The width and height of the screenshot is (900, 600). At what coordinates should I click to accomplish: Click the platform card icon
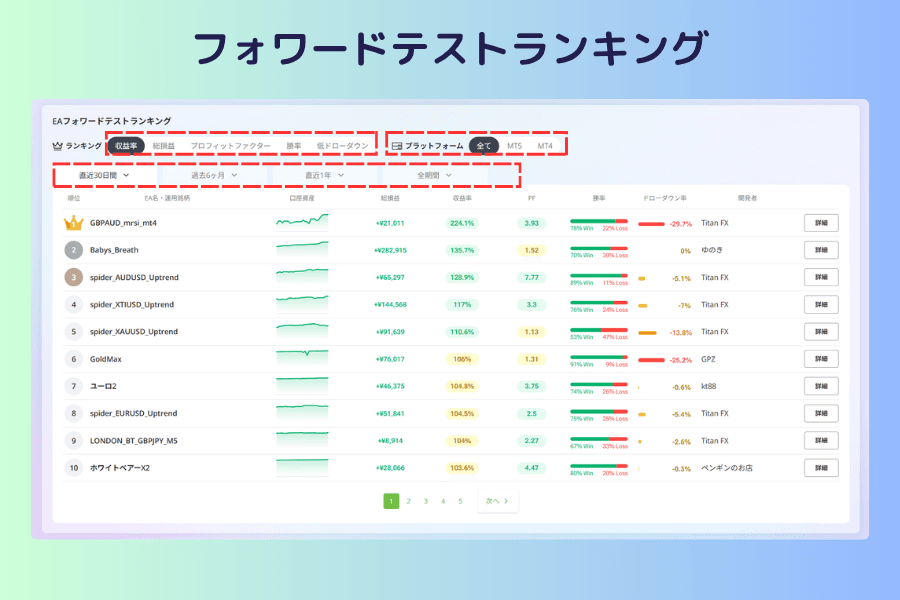tap(397, 146)
